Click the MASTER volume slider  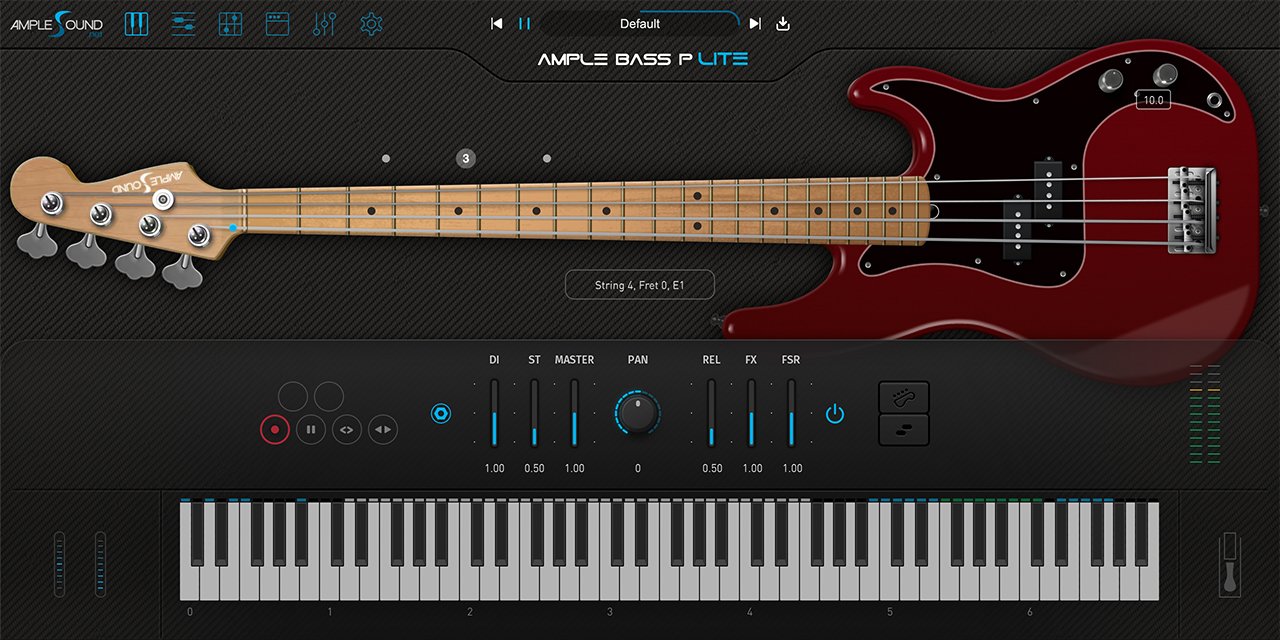pyautogui.click(x=574, y=412)
